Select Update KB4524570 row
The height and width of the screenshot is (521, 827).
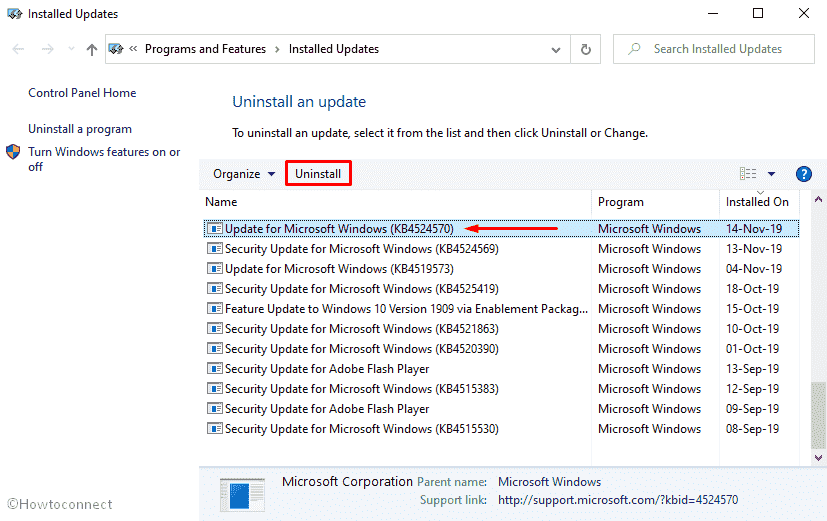click(501, 229)
